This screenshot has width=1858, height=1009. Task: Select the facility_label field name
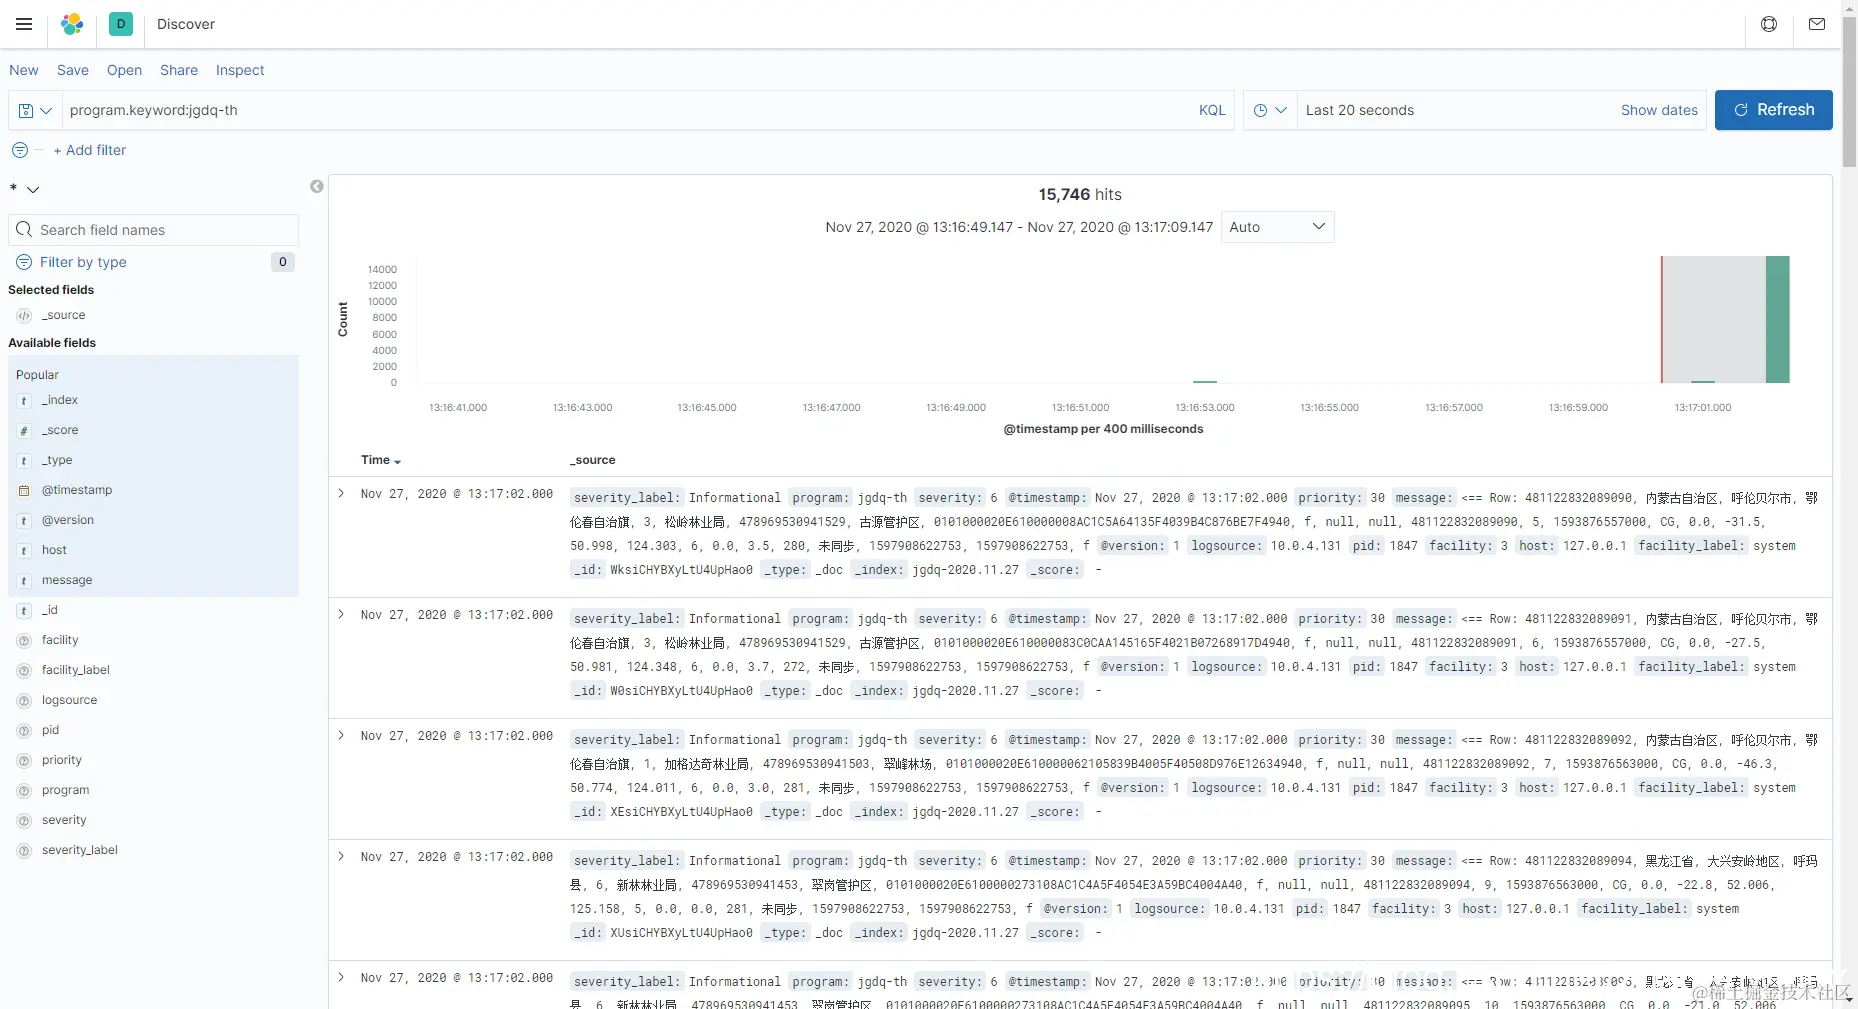click(x=76, y=670)
